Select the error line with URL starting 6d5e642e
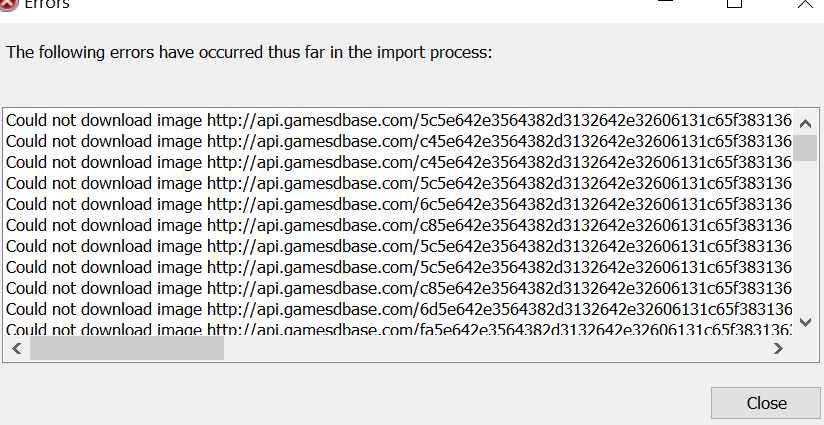The height and width of the screenshot is (425, 824). coord(398,309)
